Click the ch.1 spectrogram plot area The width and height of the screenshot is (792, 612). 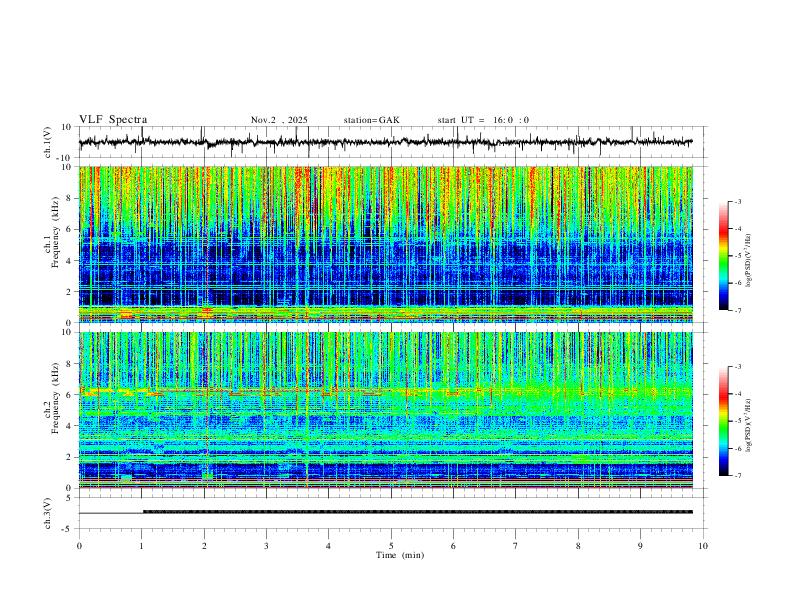pos(386,244)
